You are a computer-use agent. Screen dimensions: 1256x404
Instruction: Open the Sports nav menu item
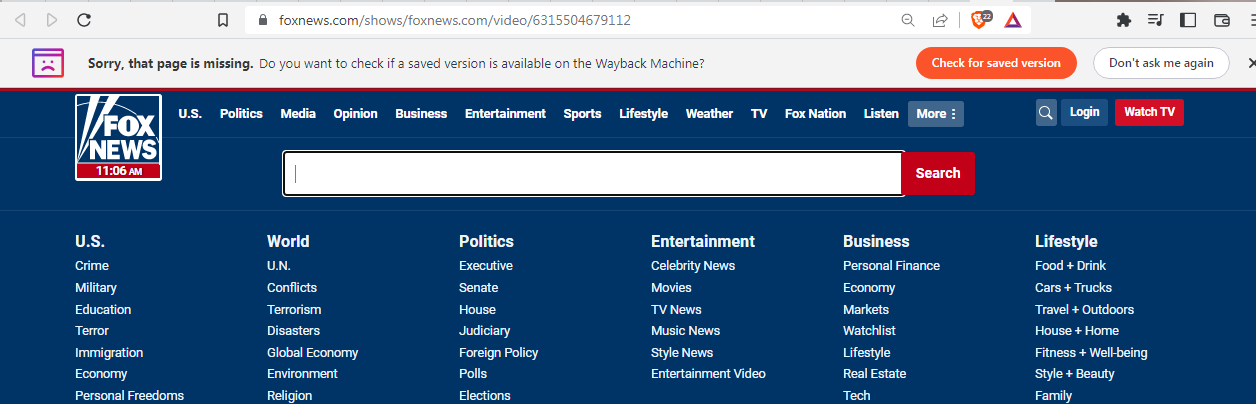pos(582,113)
